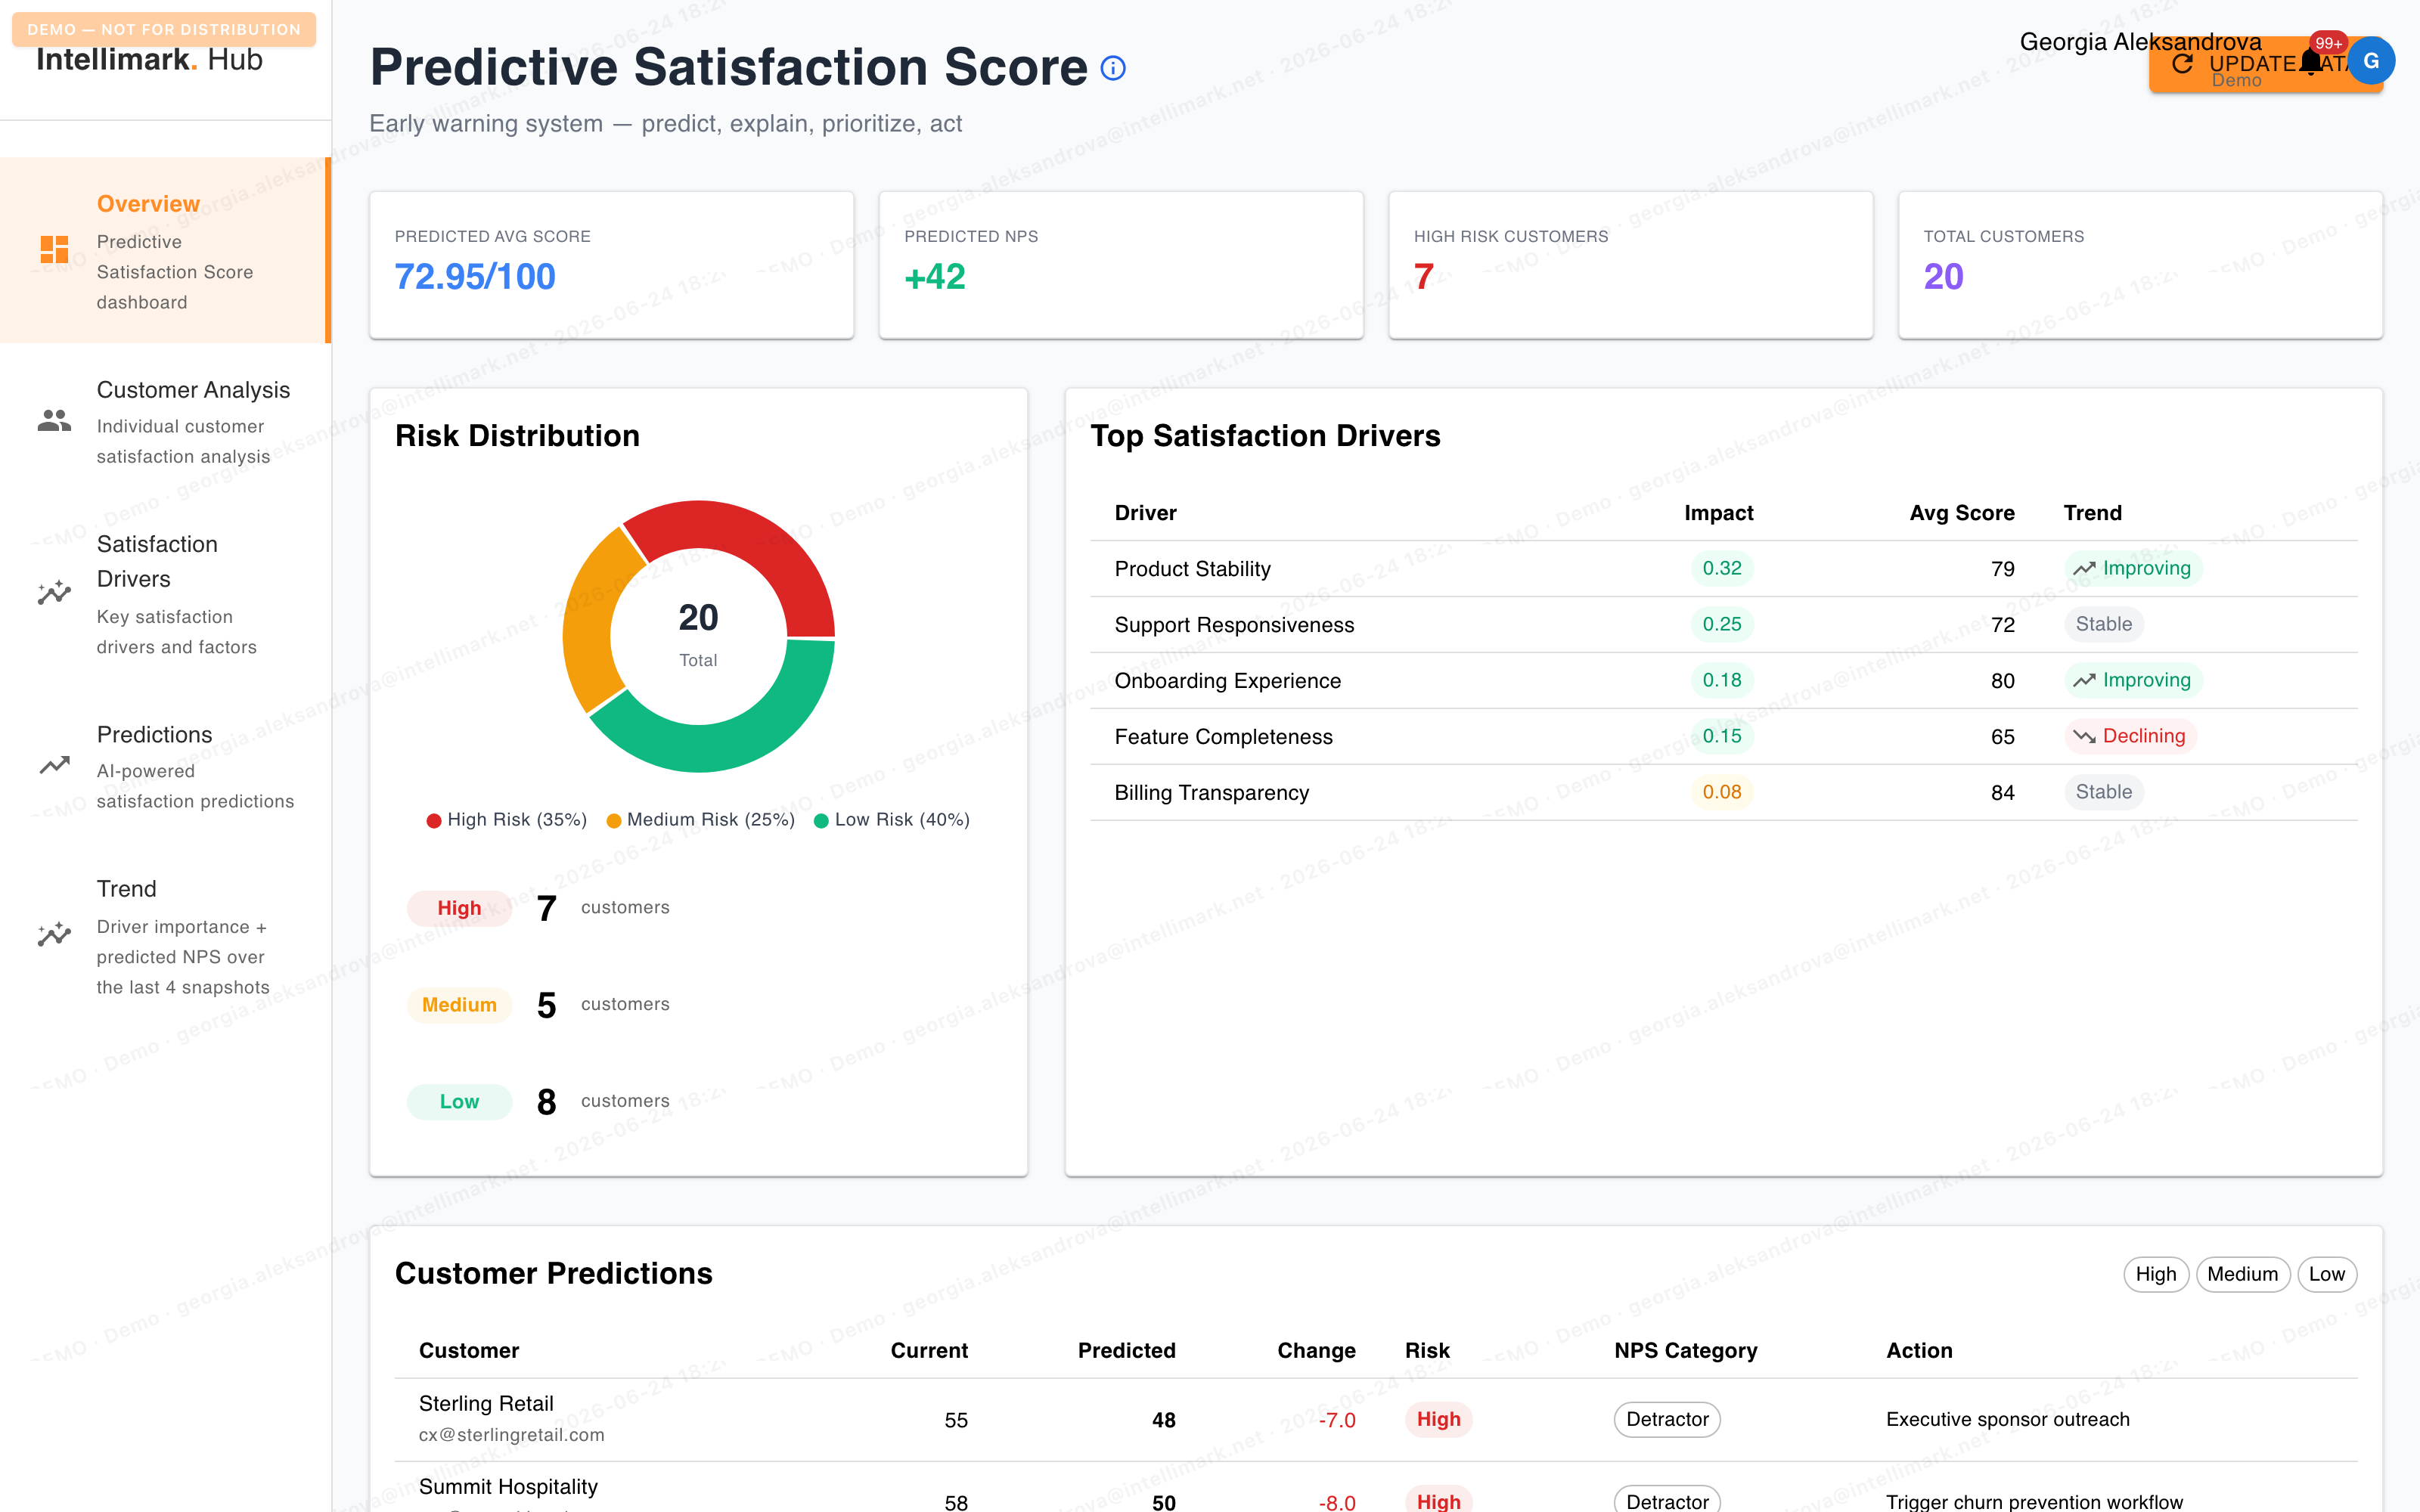Click the Trigger churn prevention workflow action
2420x1512 pixels.
click(2034, 1502)
